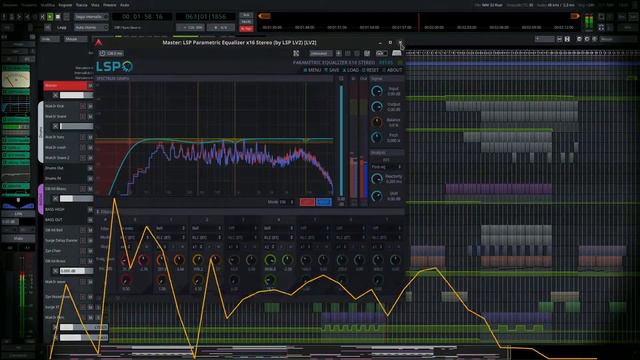
Task: Click the LSP logo
Action: [114, 66]
